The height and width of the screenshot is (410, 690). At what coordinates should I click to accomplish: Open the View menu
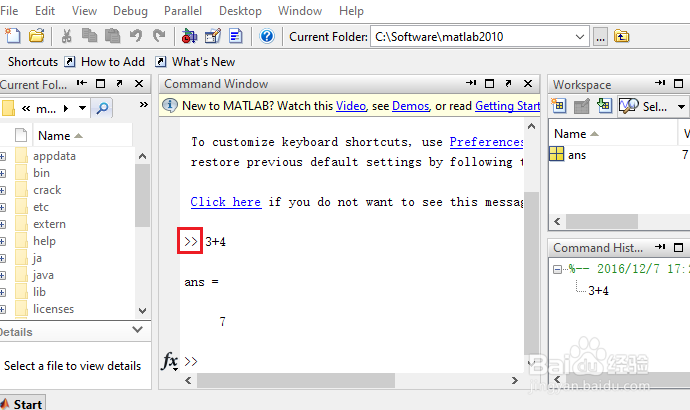pyautogui.click(x=84, y=11)
